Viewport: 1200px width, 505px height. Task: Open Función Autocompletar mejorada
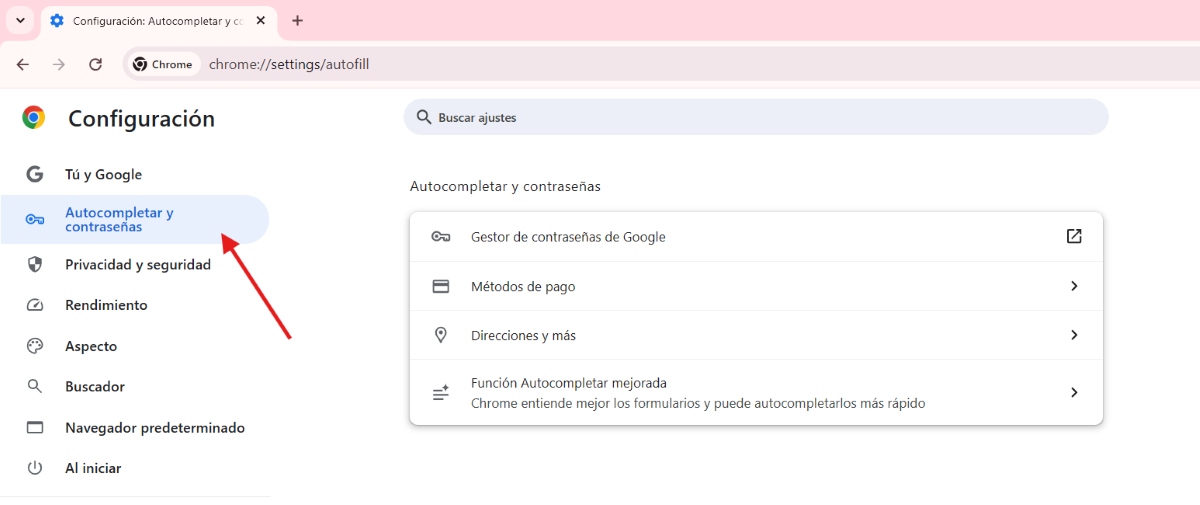pyautogui.click(x=756, y=393)
